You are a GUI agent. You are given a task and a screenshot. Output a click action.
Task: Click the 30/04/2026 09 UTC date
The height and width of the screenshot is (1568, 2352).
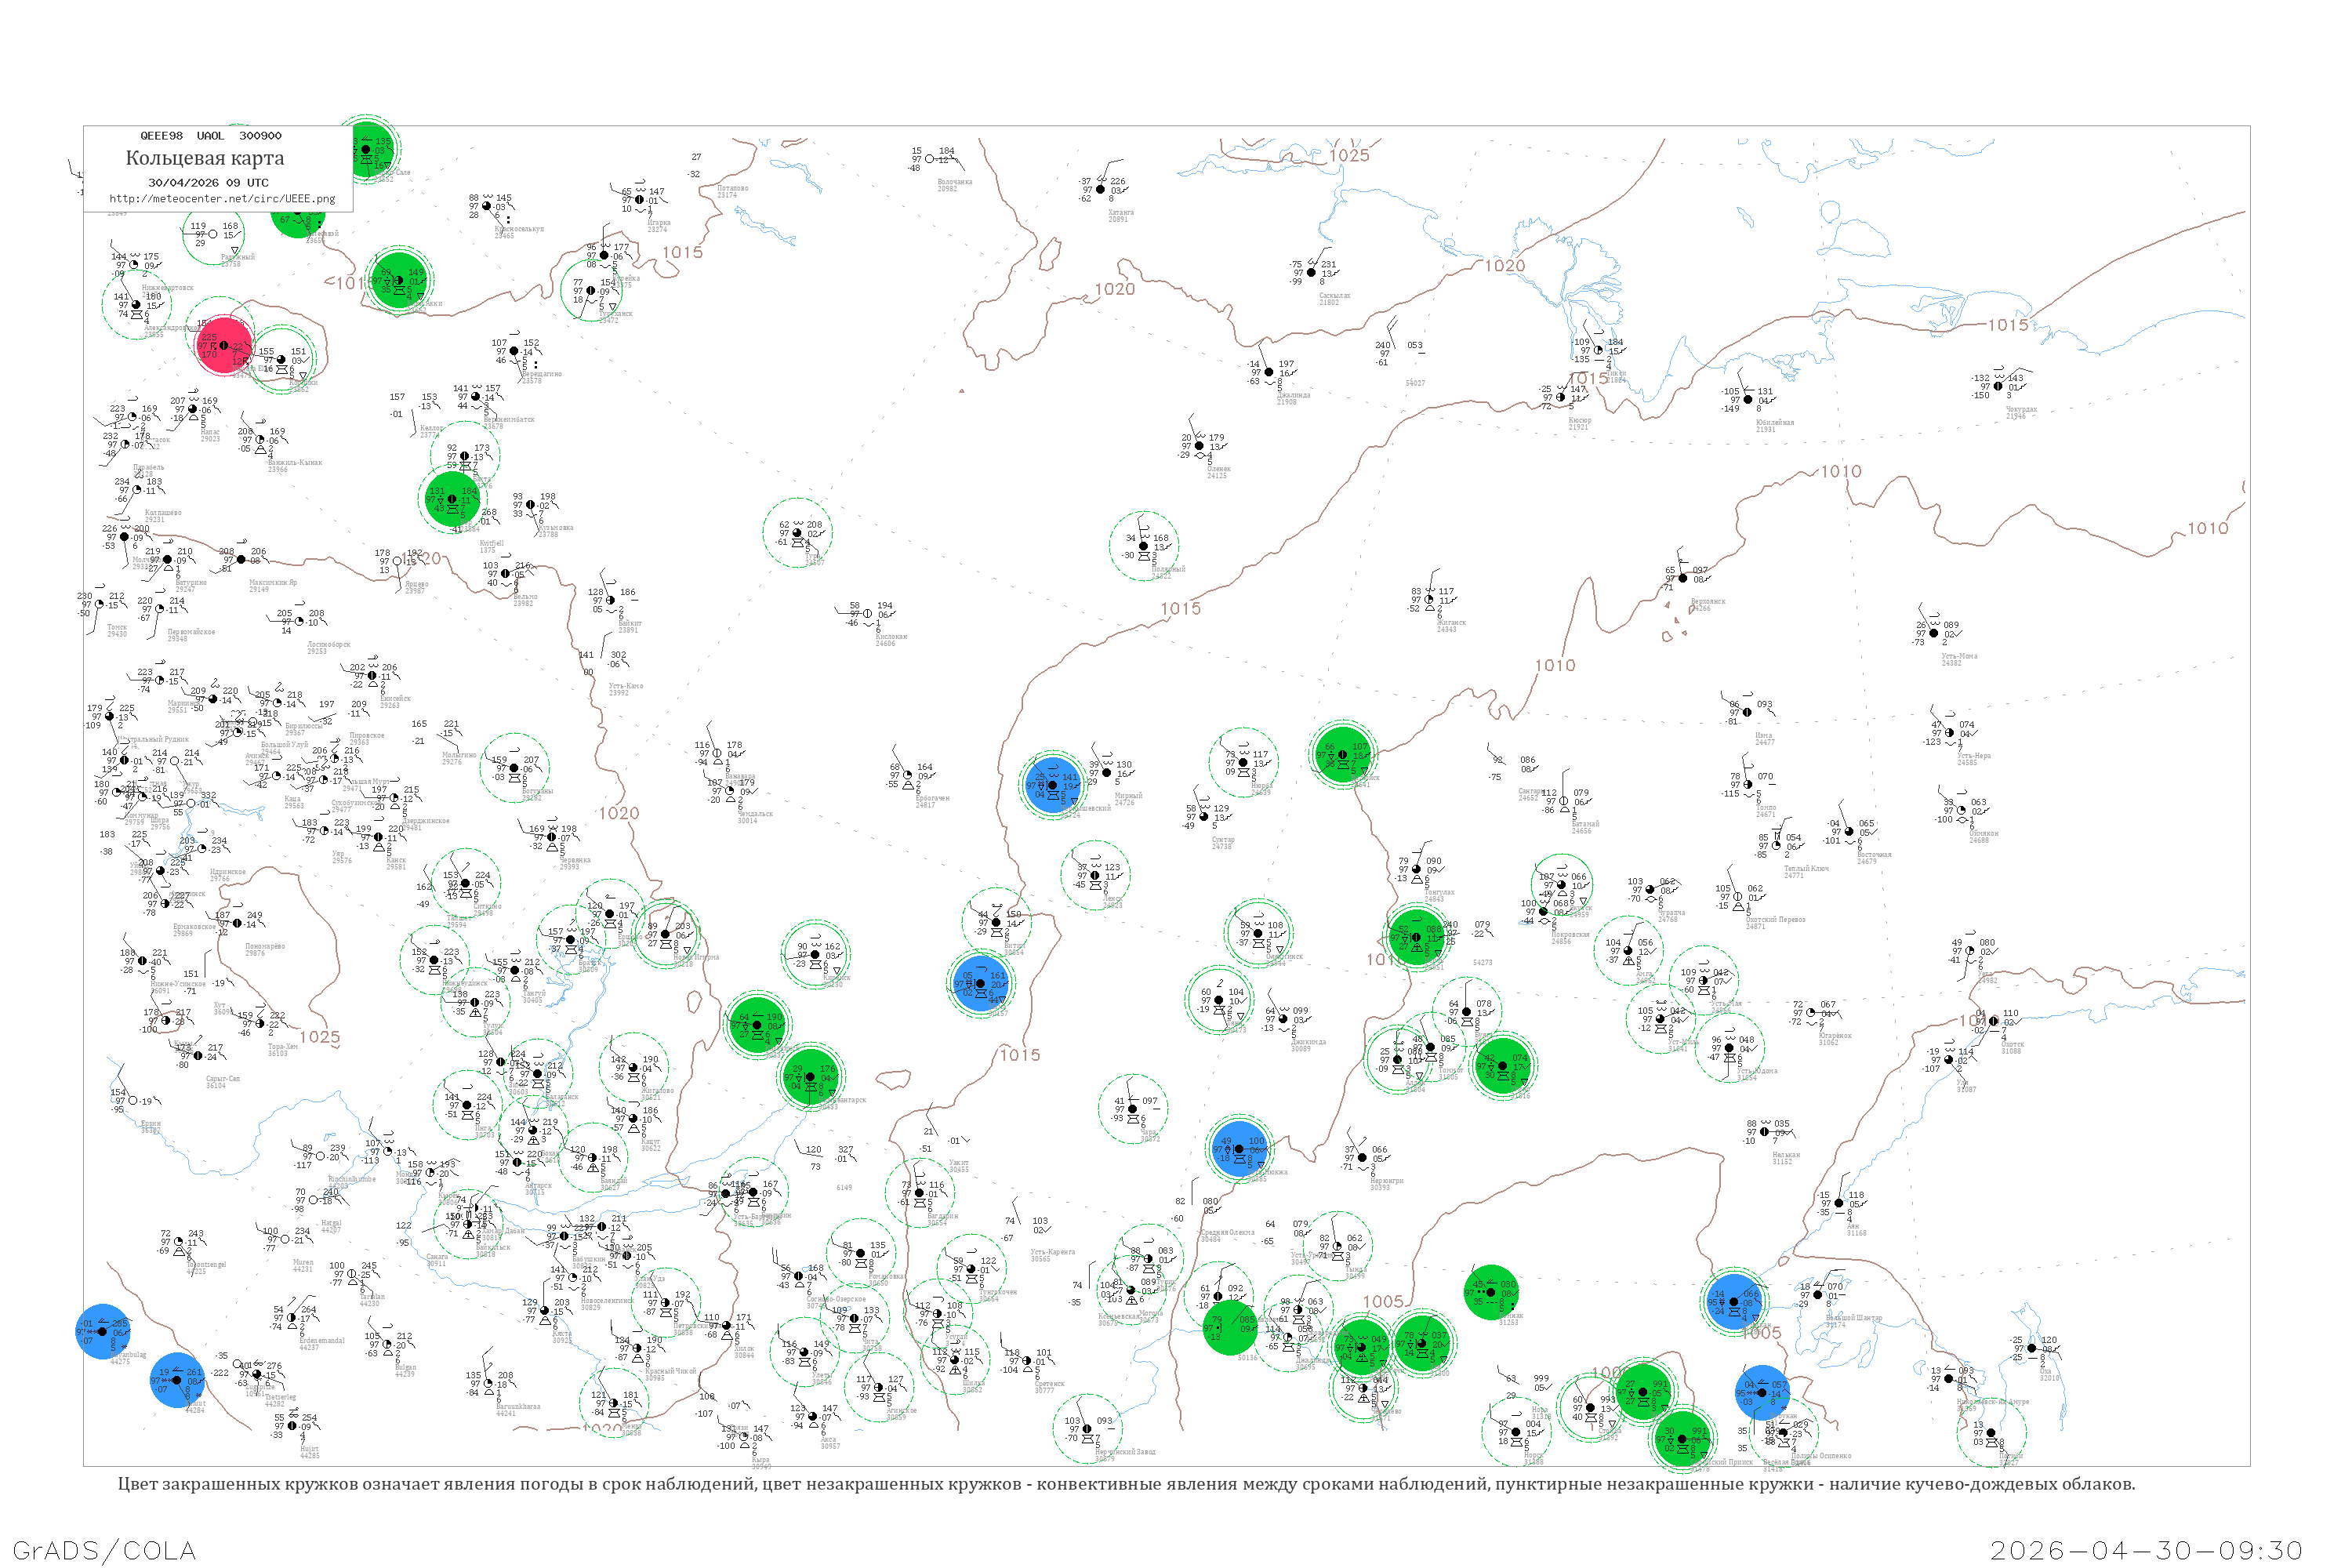(208, 183)
